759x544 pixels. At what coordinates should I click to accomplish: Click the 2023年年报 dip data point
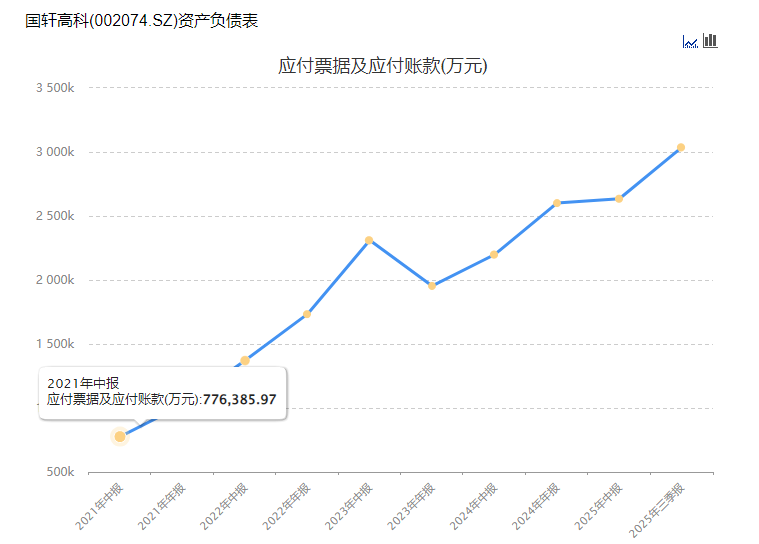[x=432, y=286]
